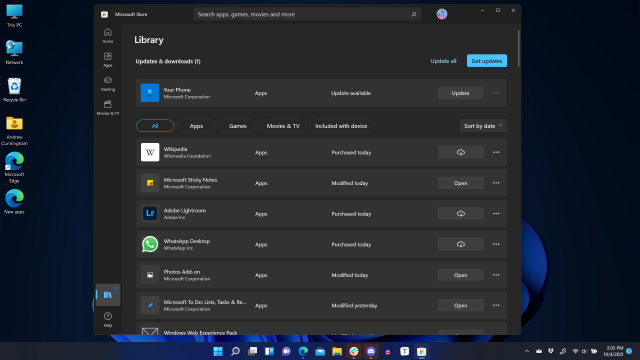Go to Home in the Store sidebar

(108, 35)
